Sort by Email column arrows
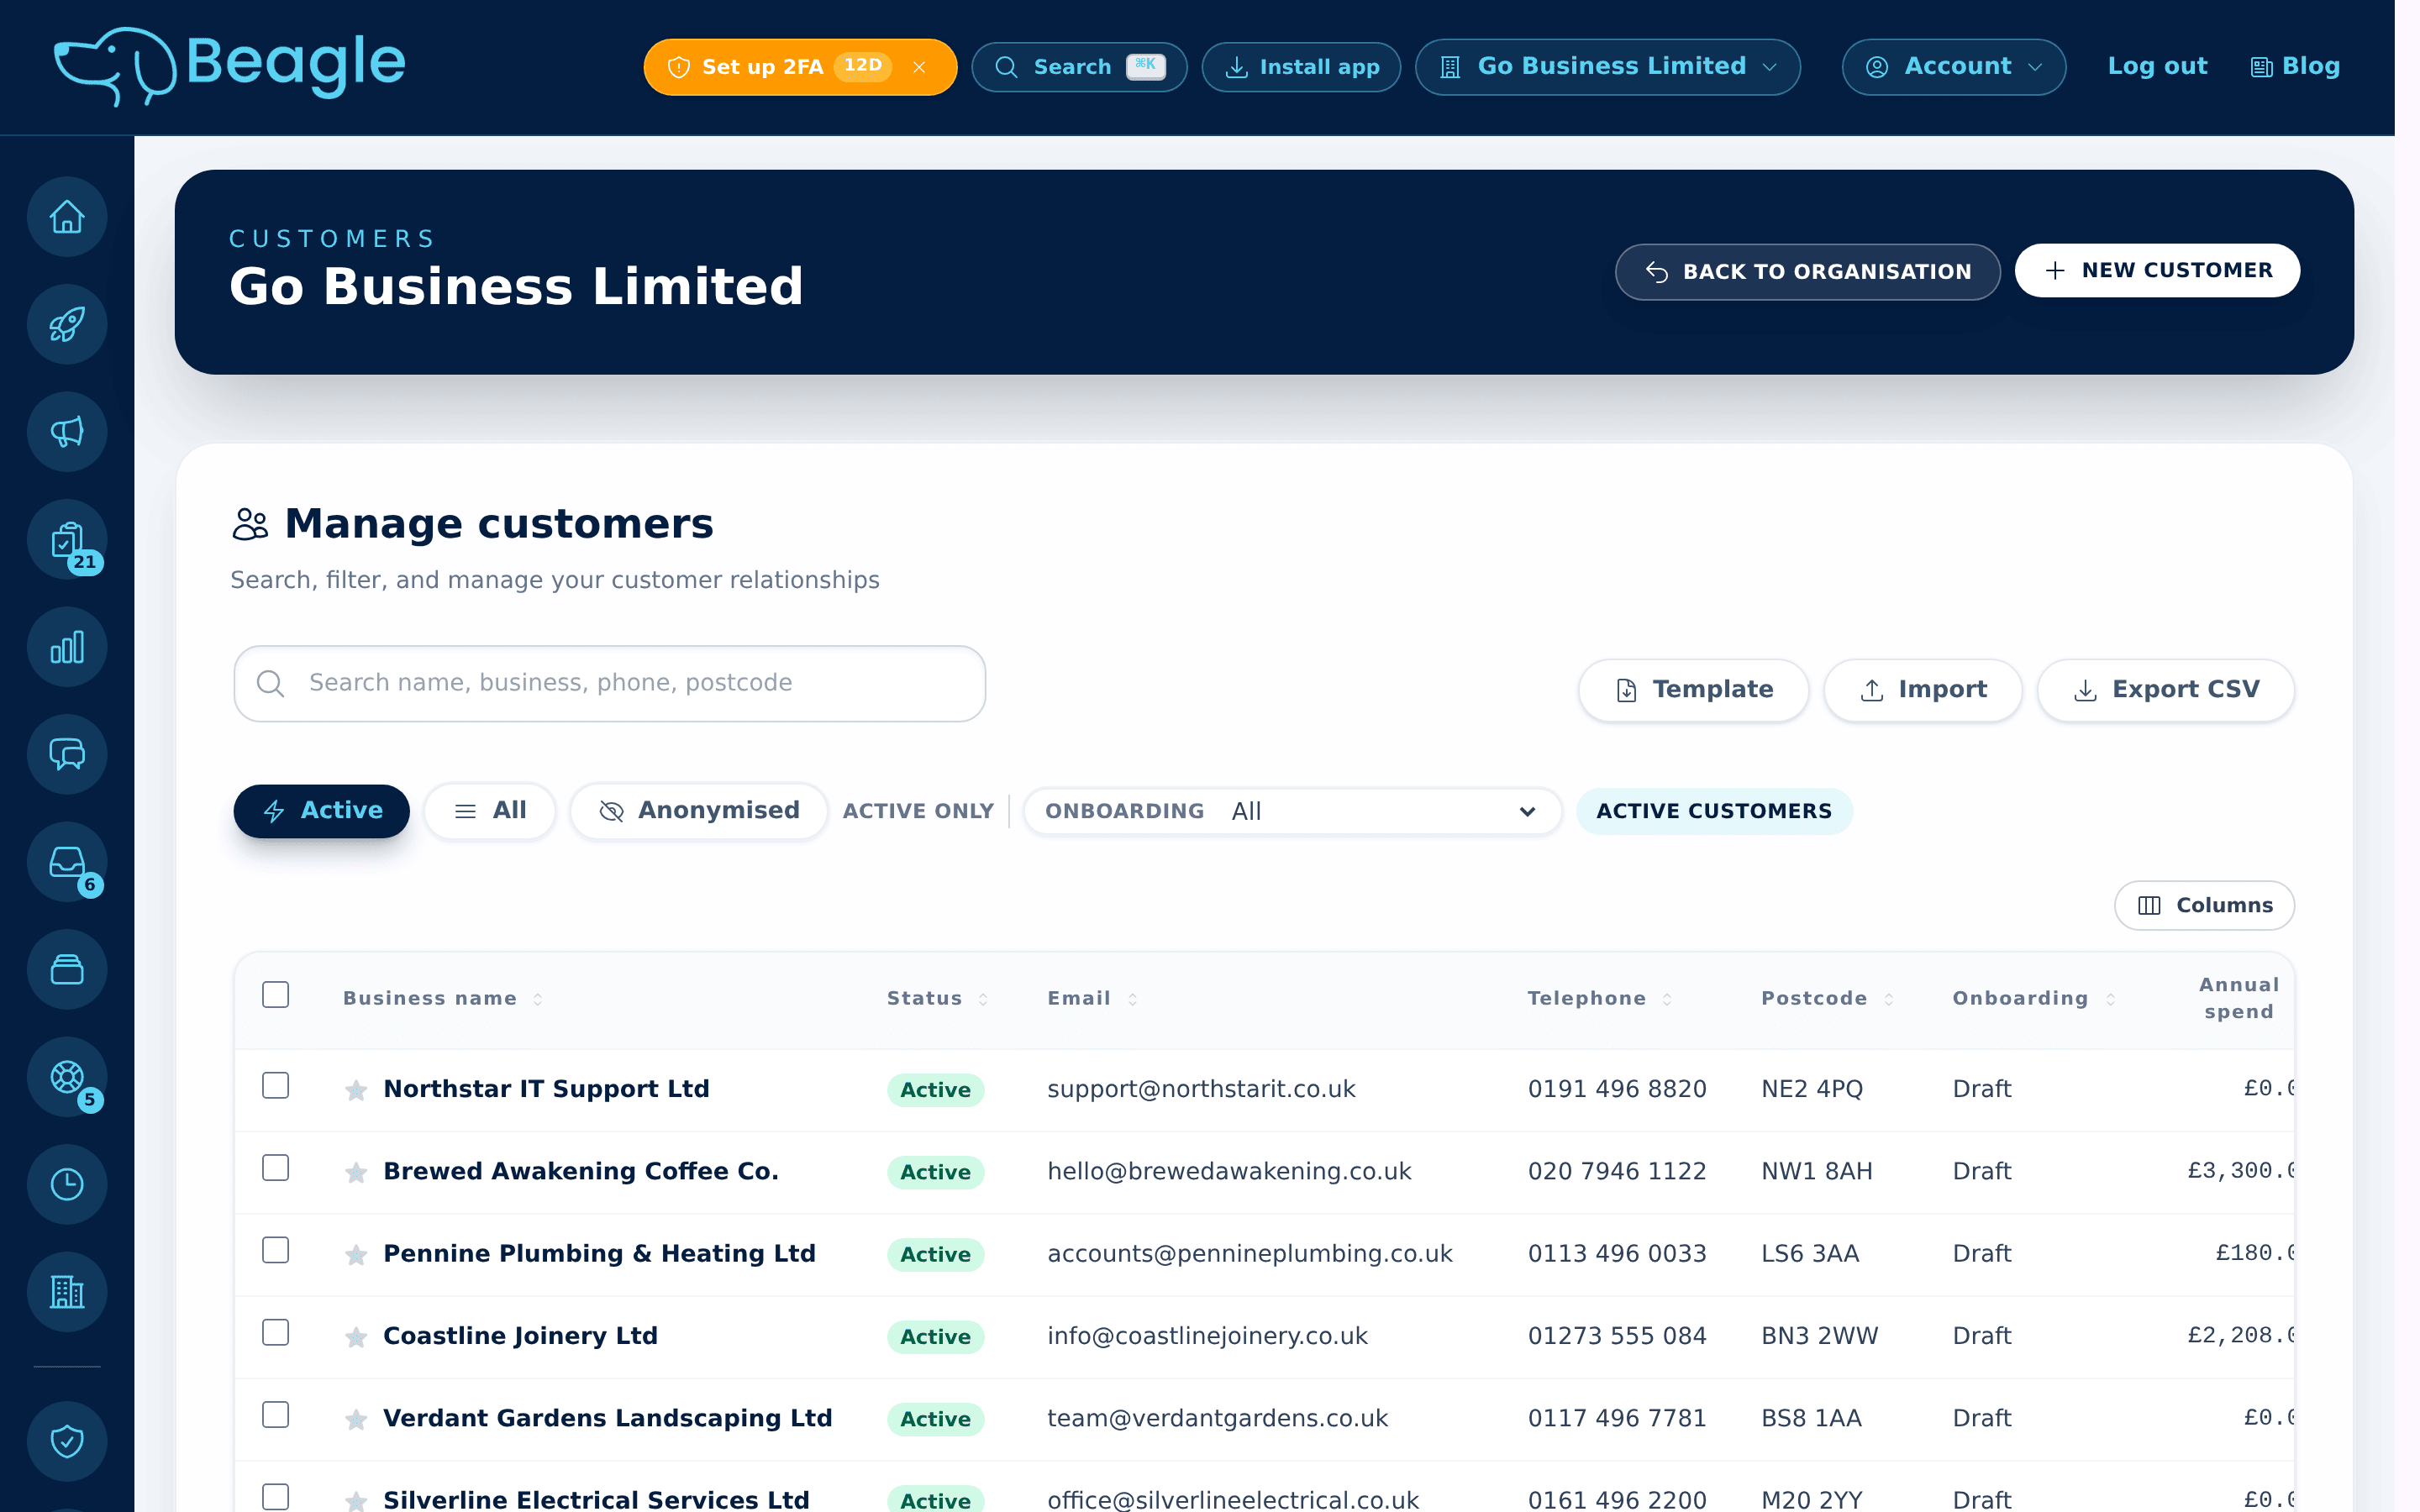Screen dimensions: 2420x1512 [x=1132, y=999]
